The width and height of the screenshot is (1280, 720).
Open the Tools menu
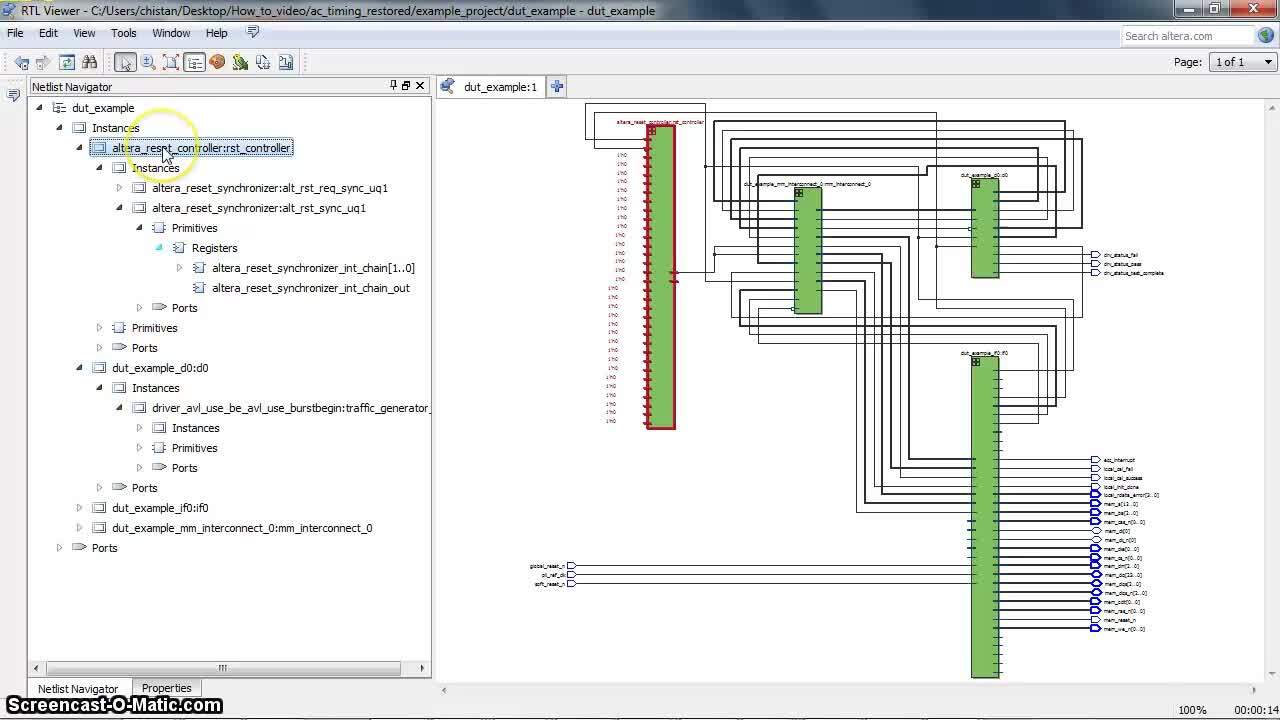coord(123,33)
